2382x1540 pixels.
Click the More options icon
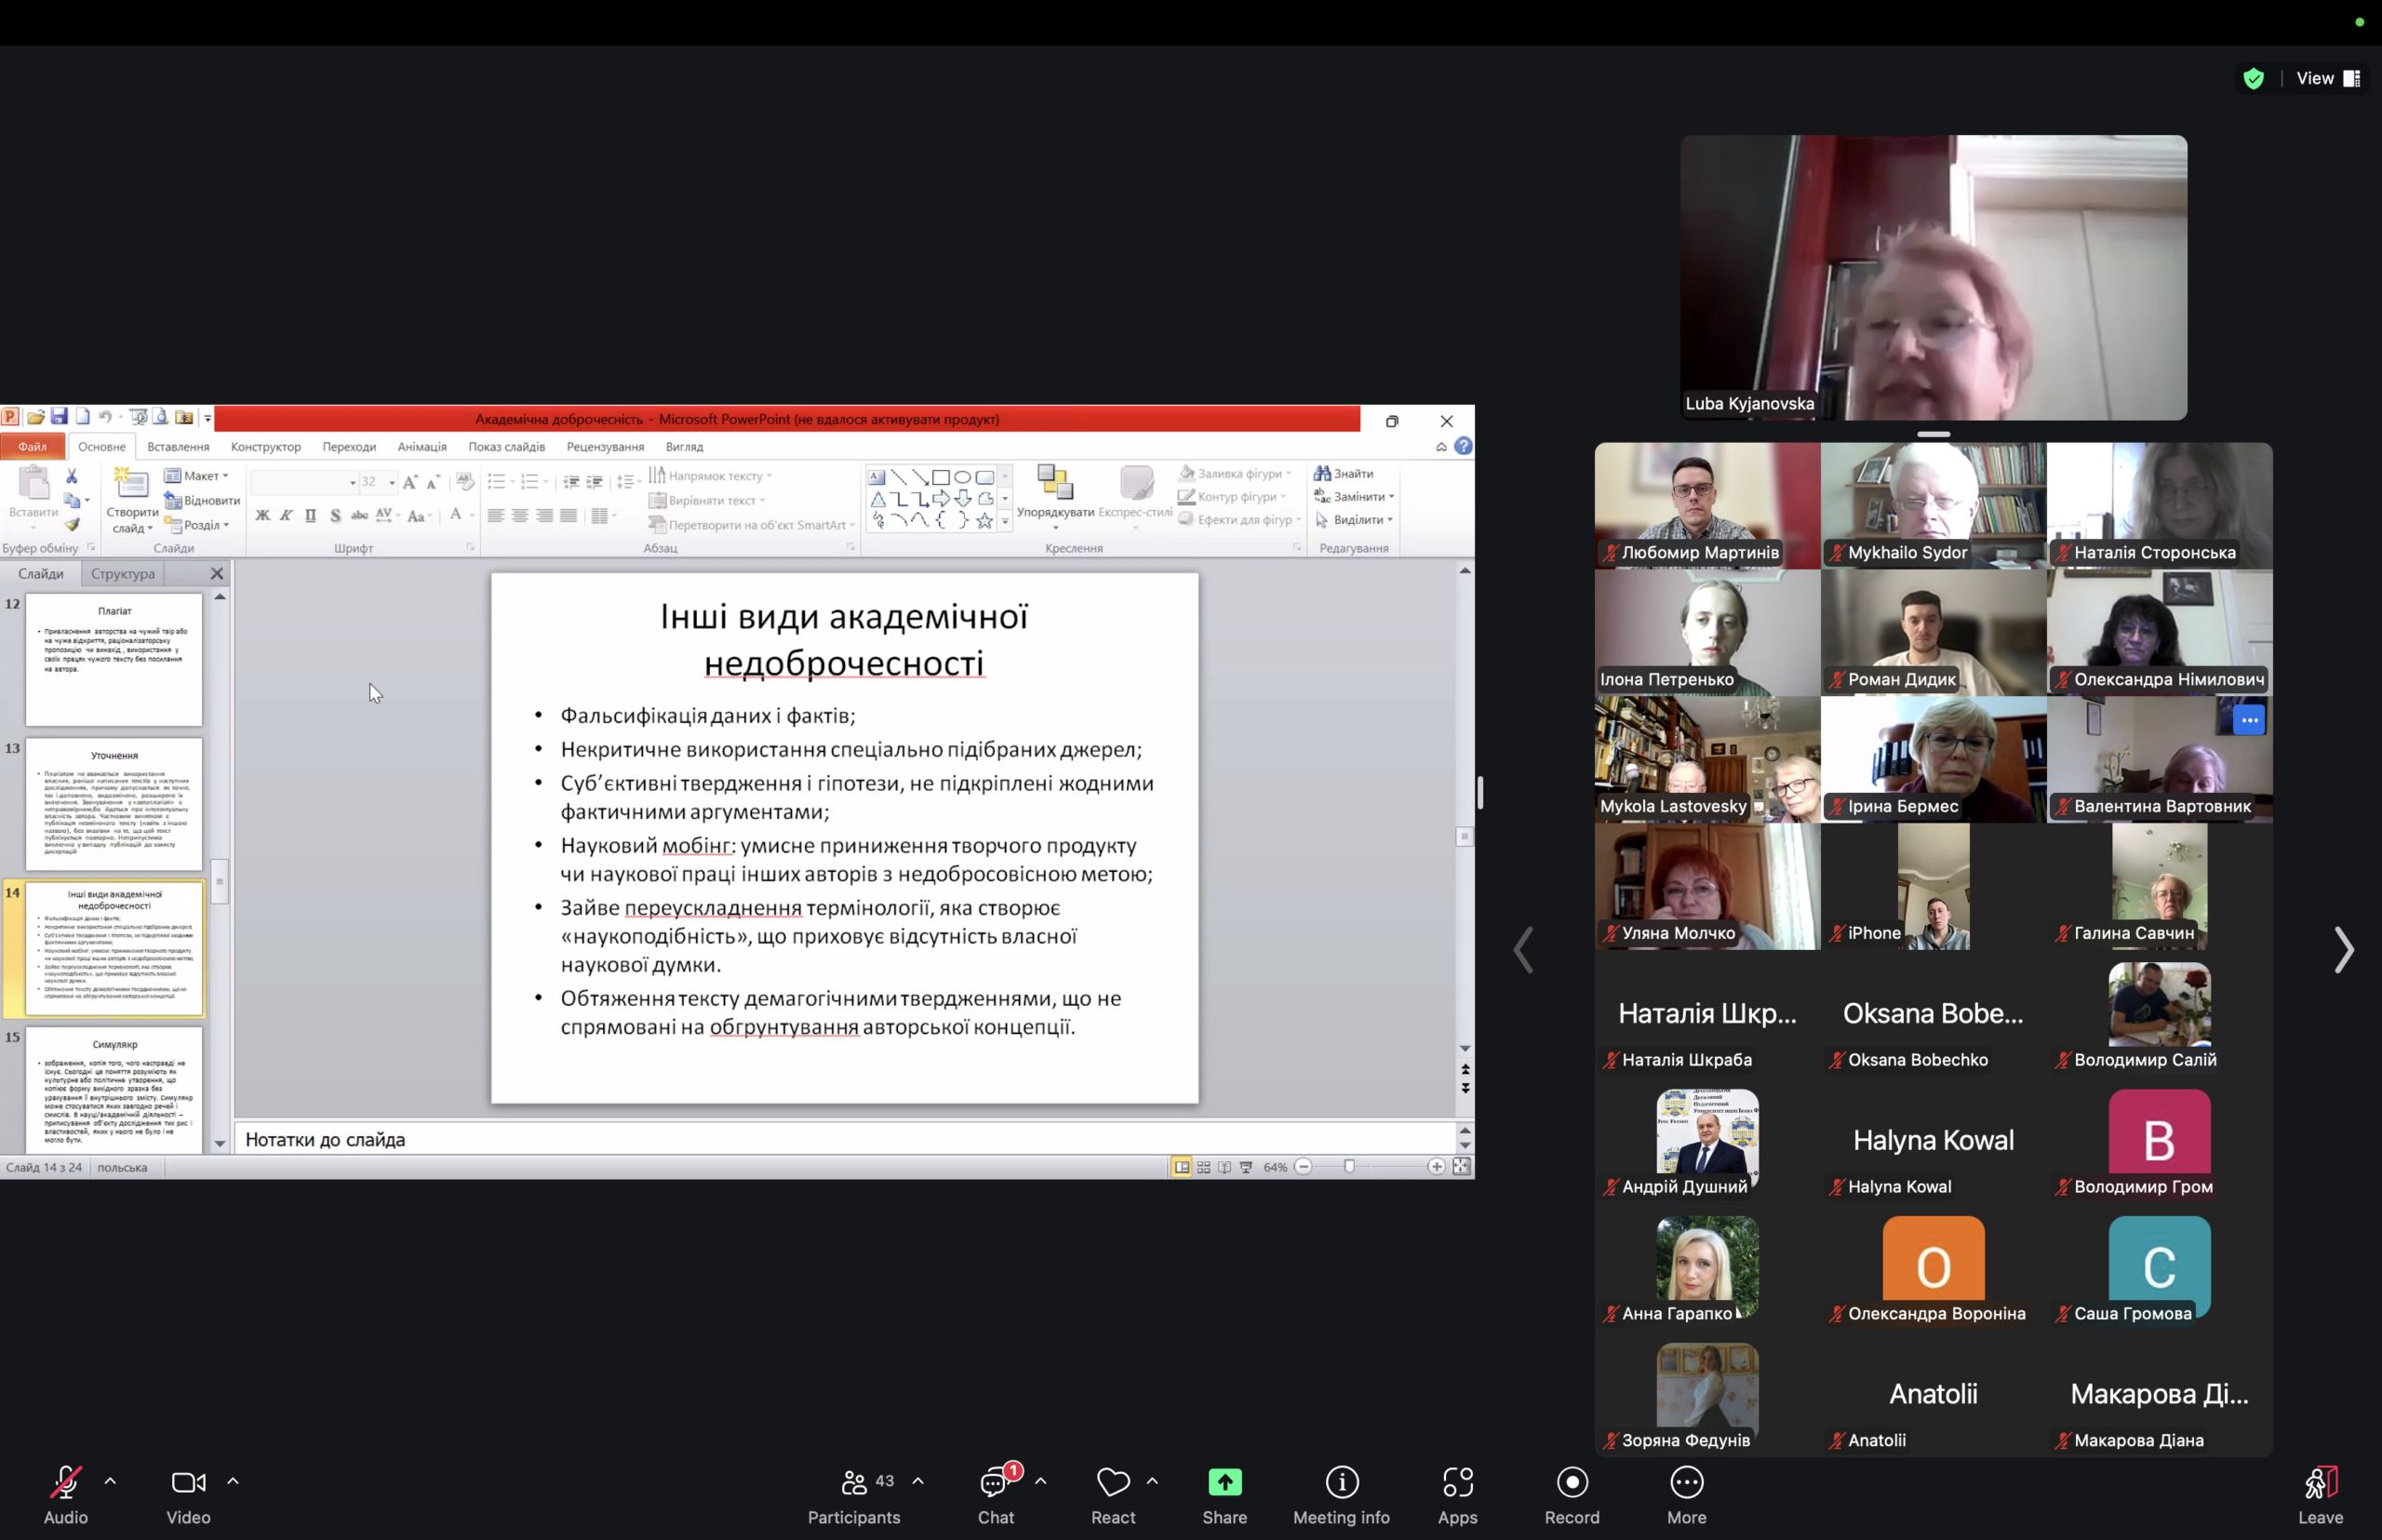coord(1686,1484)
